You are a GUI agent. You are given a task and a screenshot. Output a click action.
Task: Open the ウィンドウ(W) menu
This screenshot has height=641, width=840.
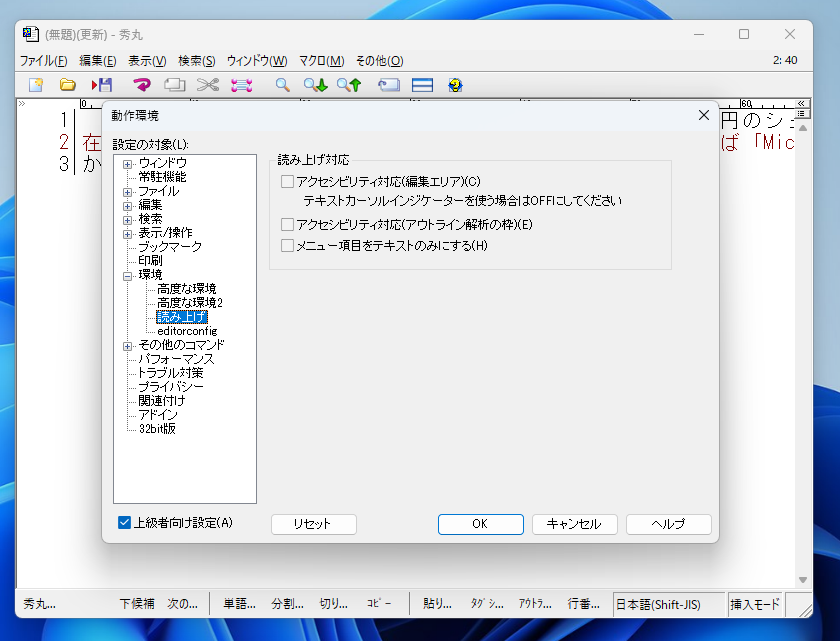click(x=257, y=61)
